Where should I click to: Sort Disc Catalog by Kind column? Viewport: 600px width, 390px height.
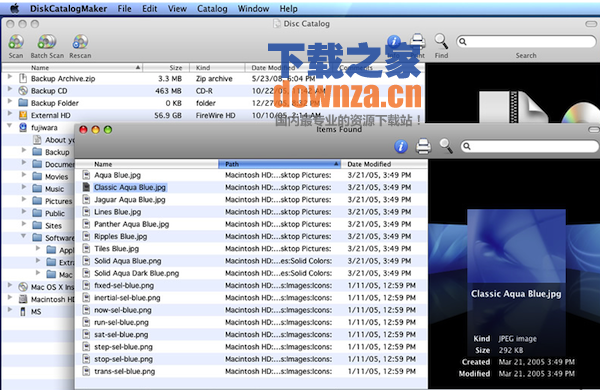coord(217,68)
